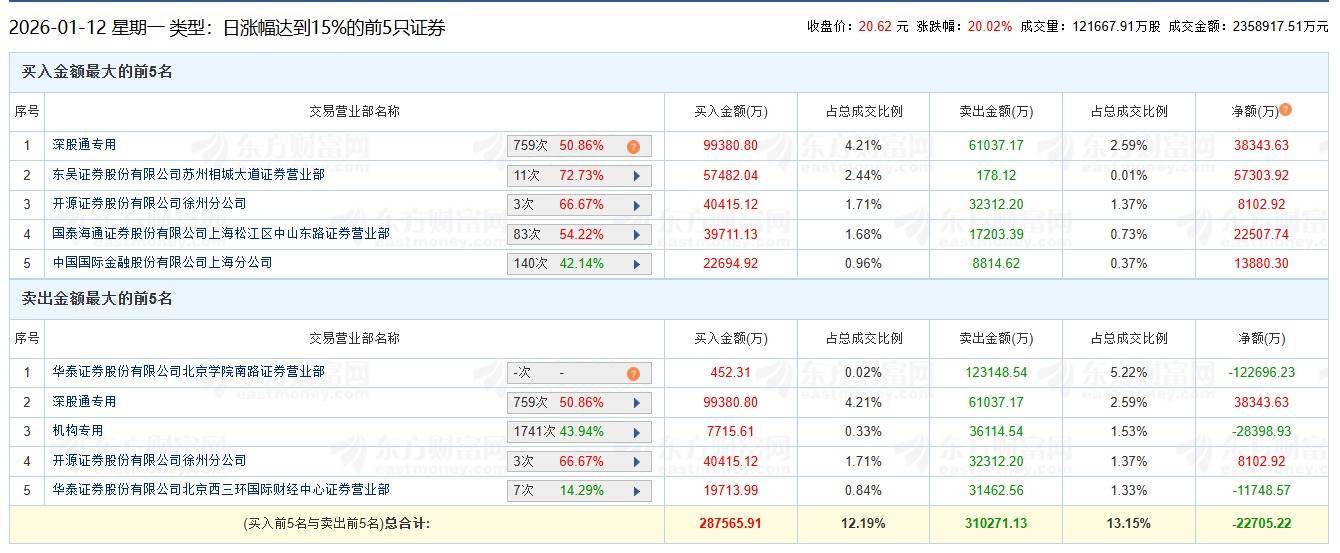Viewport: 1340px width, 553px height.
Task: Click the 72.73% success rate for 东吴证券
Action: pyautogui.click(x=581, y=176)
